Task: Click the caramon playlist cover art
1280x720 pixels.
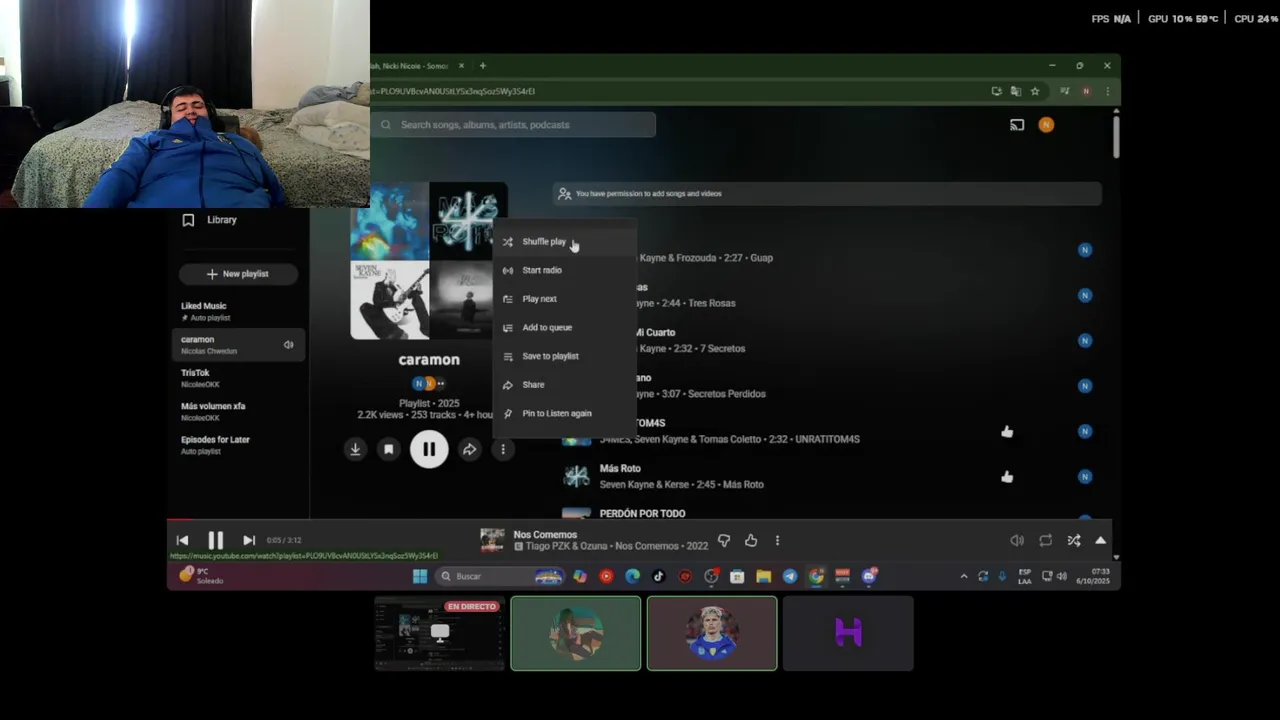Action: click(x=428, y=261)
